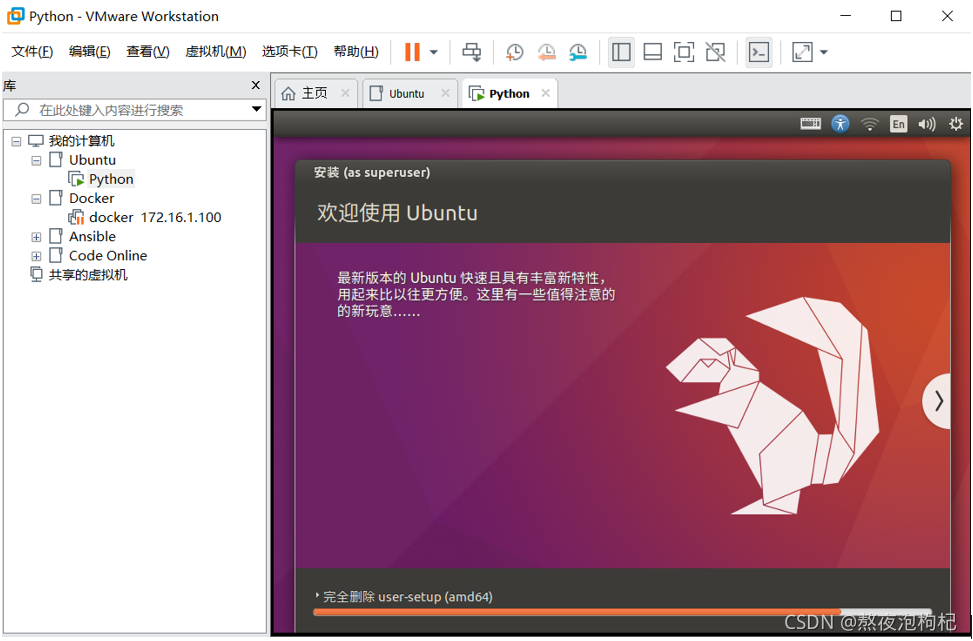The width and height of the screenshot is (973, 641).
Task: Open the library search dropdown arrow
Action: [x=256, y=109]
